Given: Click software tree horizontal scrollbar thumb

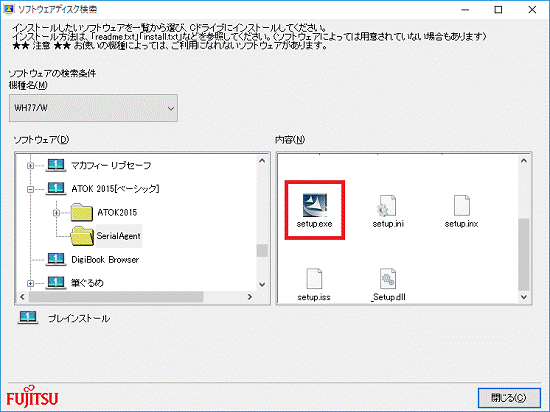Looking at the screenshot, I should click(116, 297).
